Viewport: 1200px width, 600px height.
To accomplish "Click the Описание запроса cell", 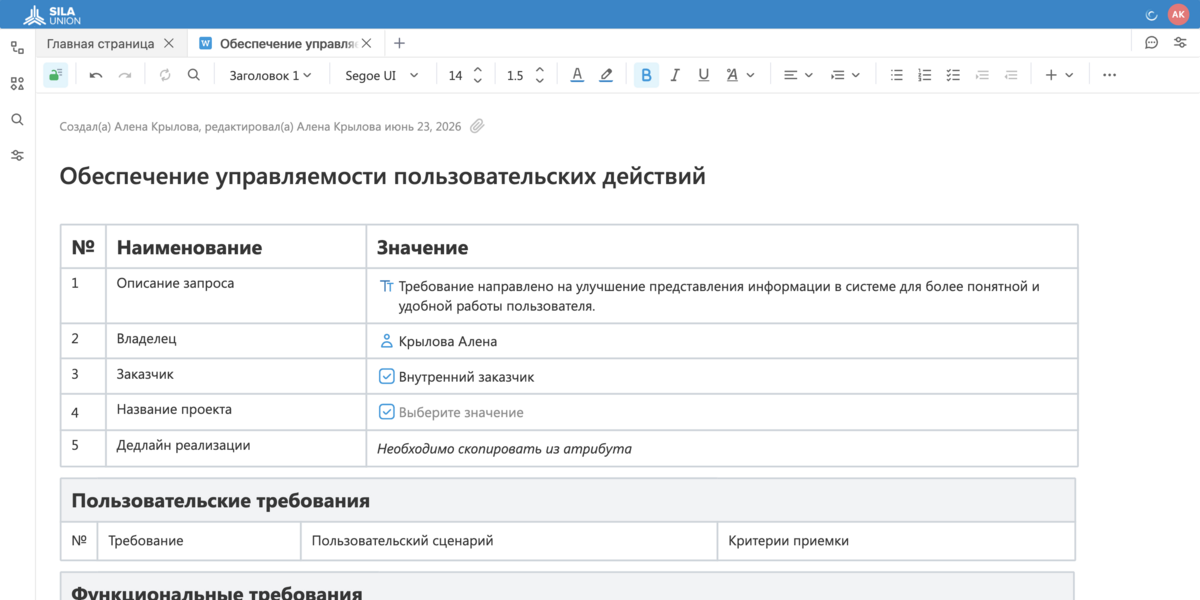I will (236, 296).
